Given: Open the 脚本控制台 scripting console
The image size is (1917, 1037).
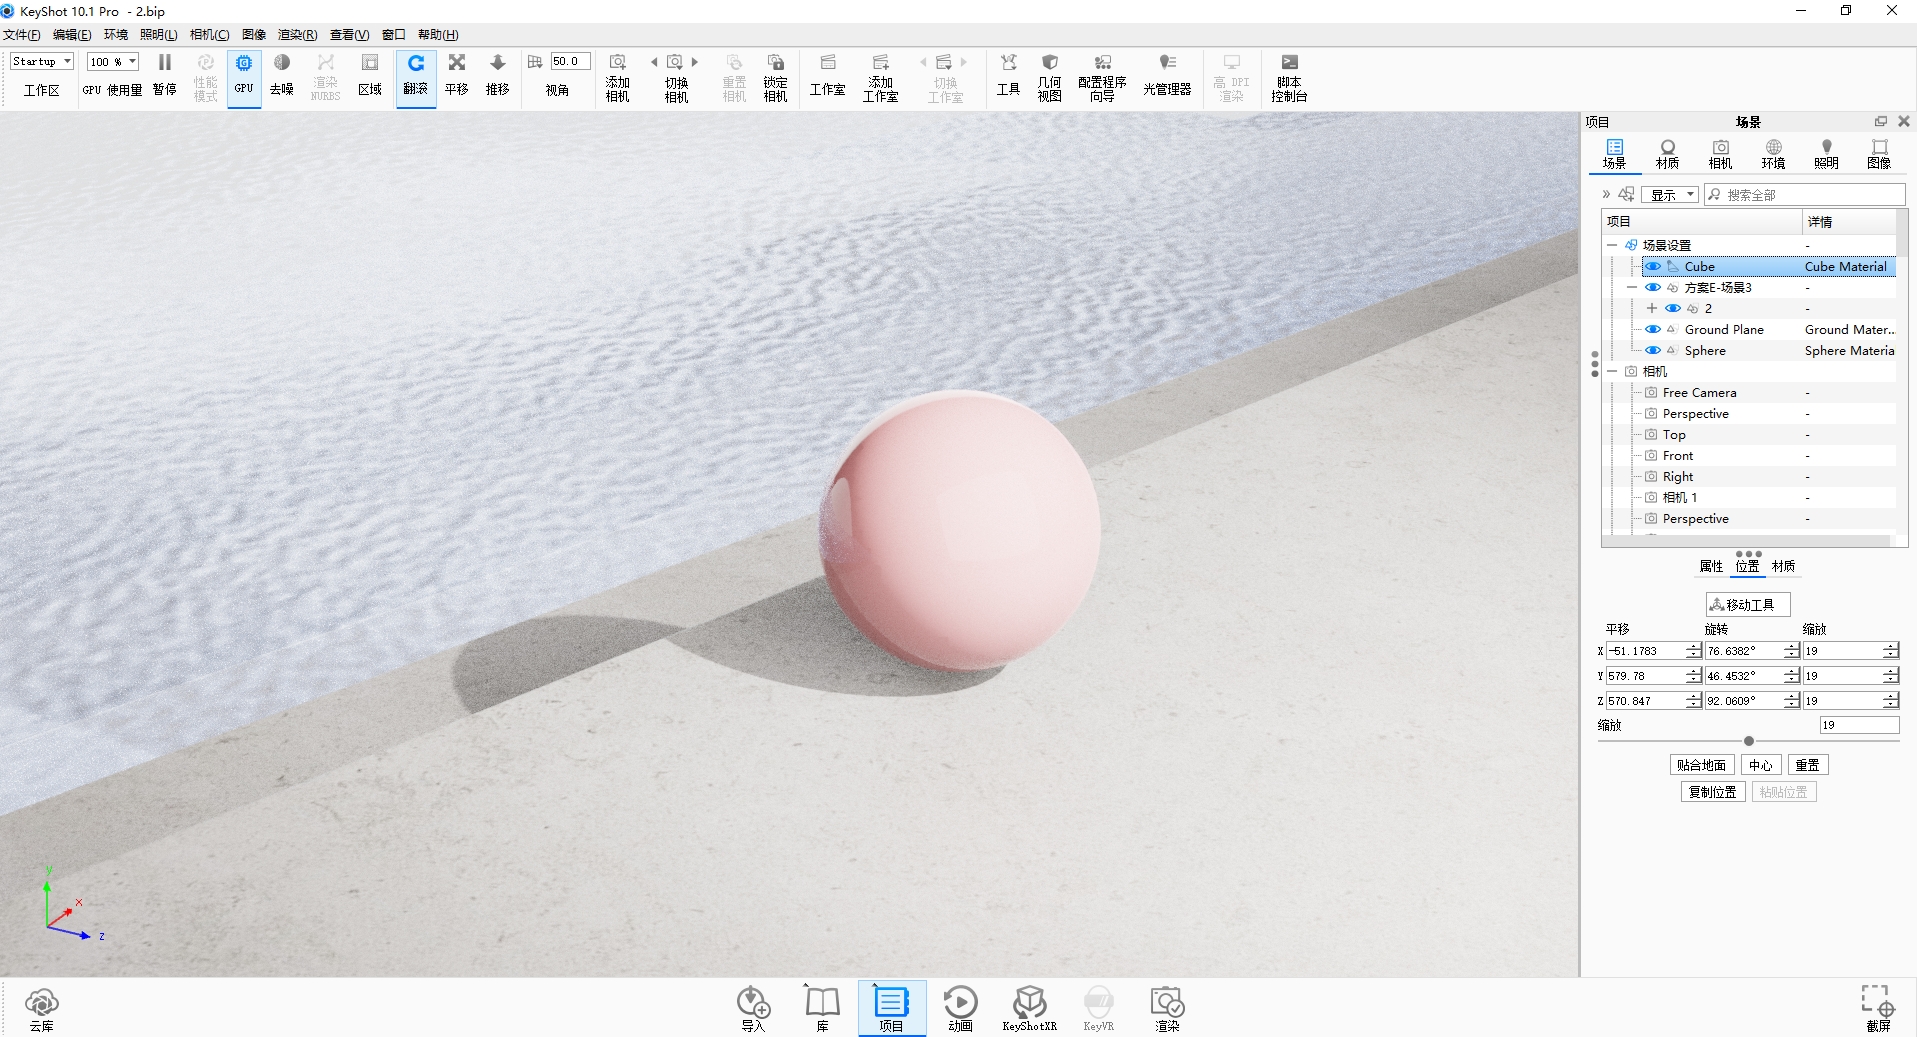Looking at the screenshot, I should tap(1289, 76).
